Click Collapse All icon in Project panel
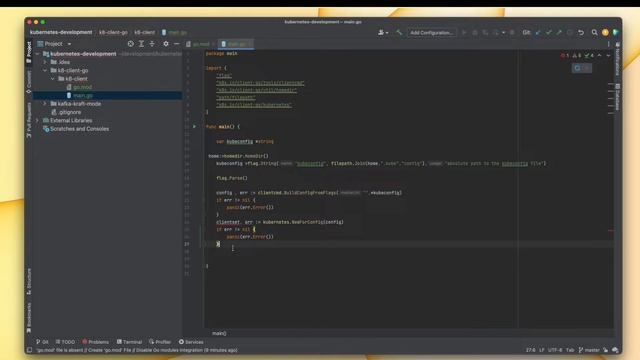This screenshot has width=640, height=360. (x=152, y=44)
